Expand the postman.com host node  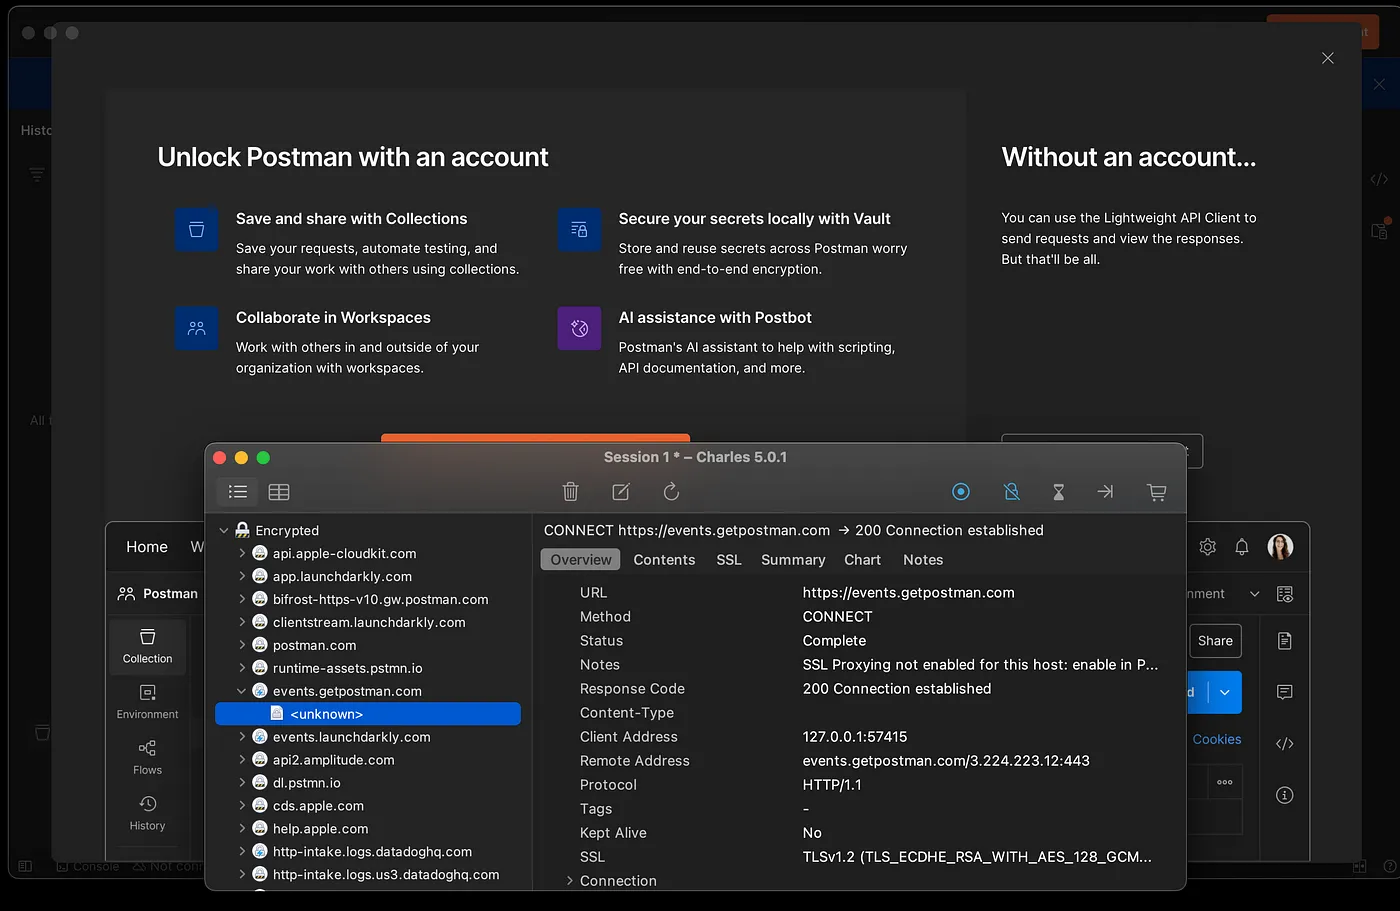point(242,645)
